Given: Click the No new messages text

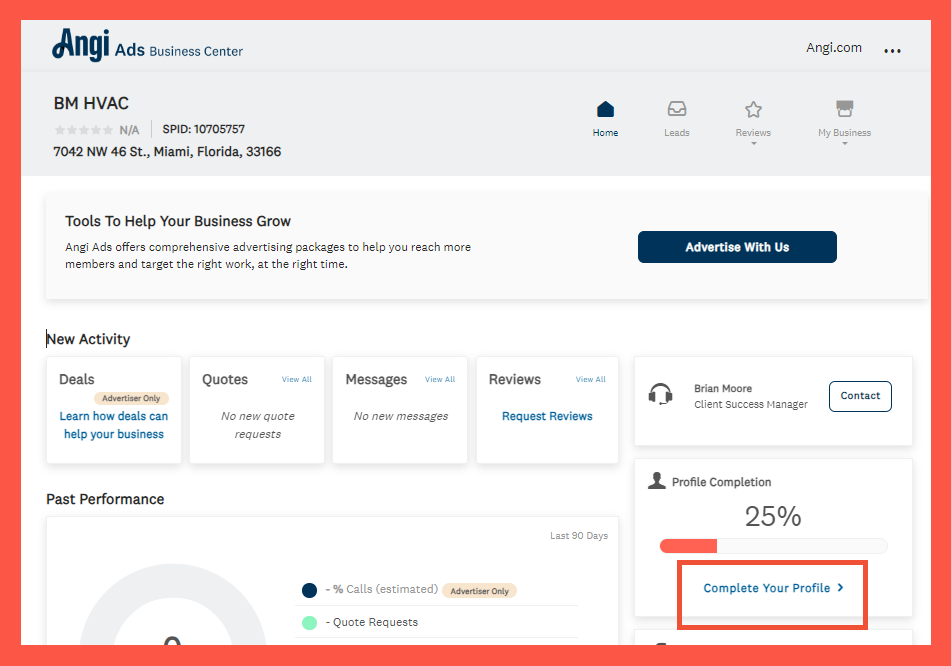Looking at the screenshot, I should (401, 416).
